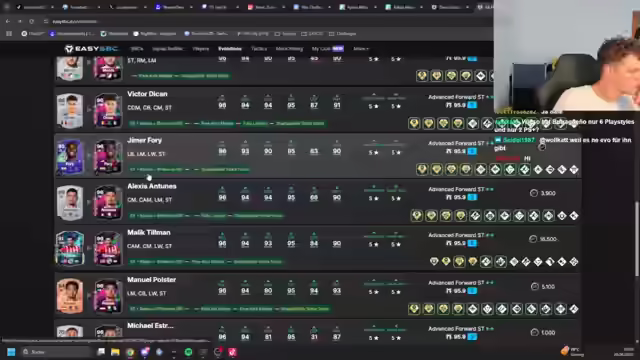Click Jimer Fory positions LB, LM, LW, ST
Viewport: 640px width, 360px height.
click(146, 154)
